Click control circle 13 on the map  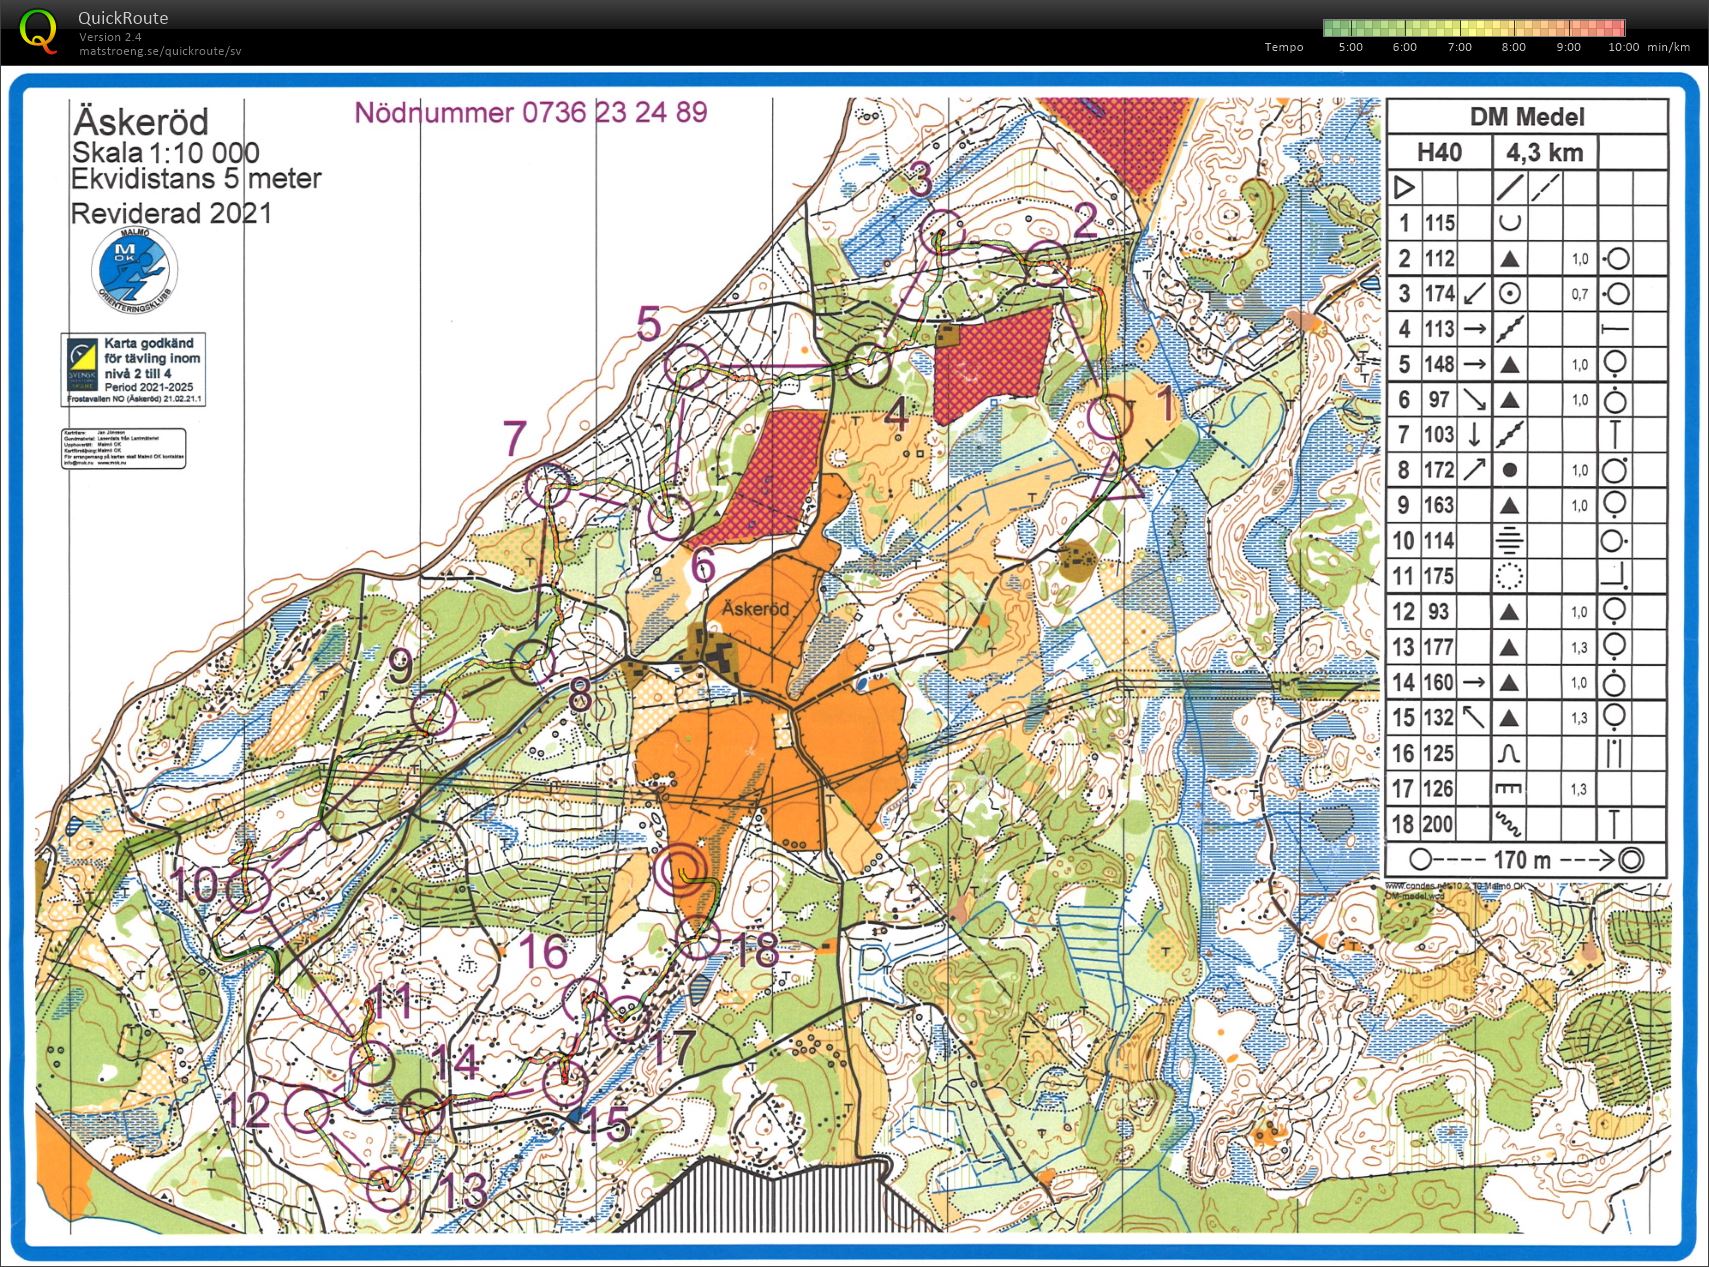point(389,1189)
